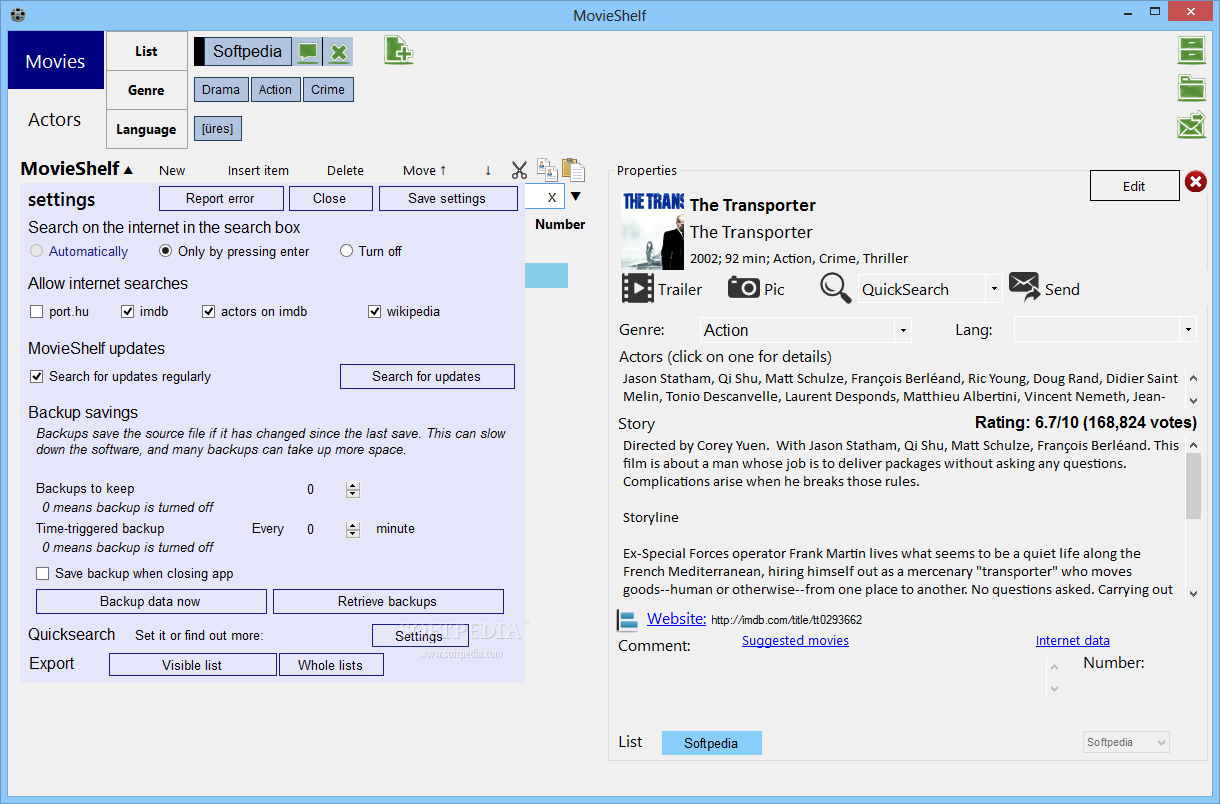The image size is (1220, 804).
Task: Filter by the Drama genre tag
Action: pos(221,90)
